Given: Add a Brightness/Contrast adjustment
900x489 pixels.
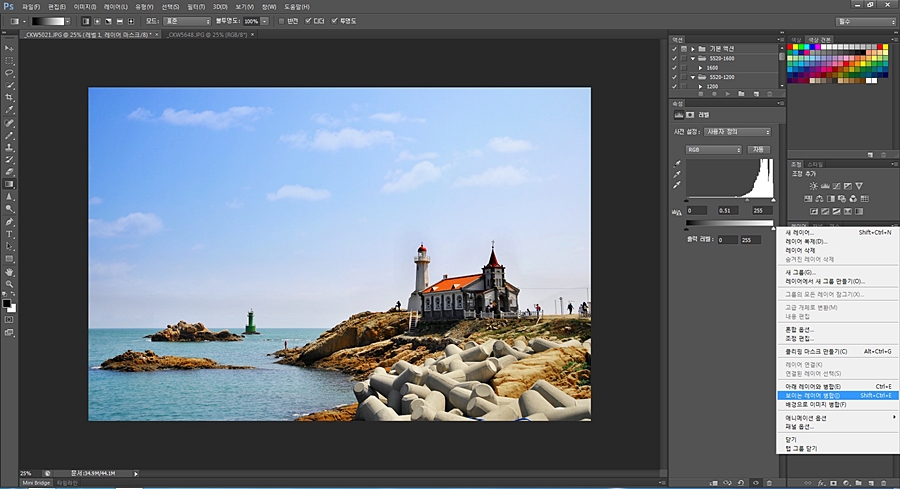Looking at the screenshot, I should [x=813, y=186].
